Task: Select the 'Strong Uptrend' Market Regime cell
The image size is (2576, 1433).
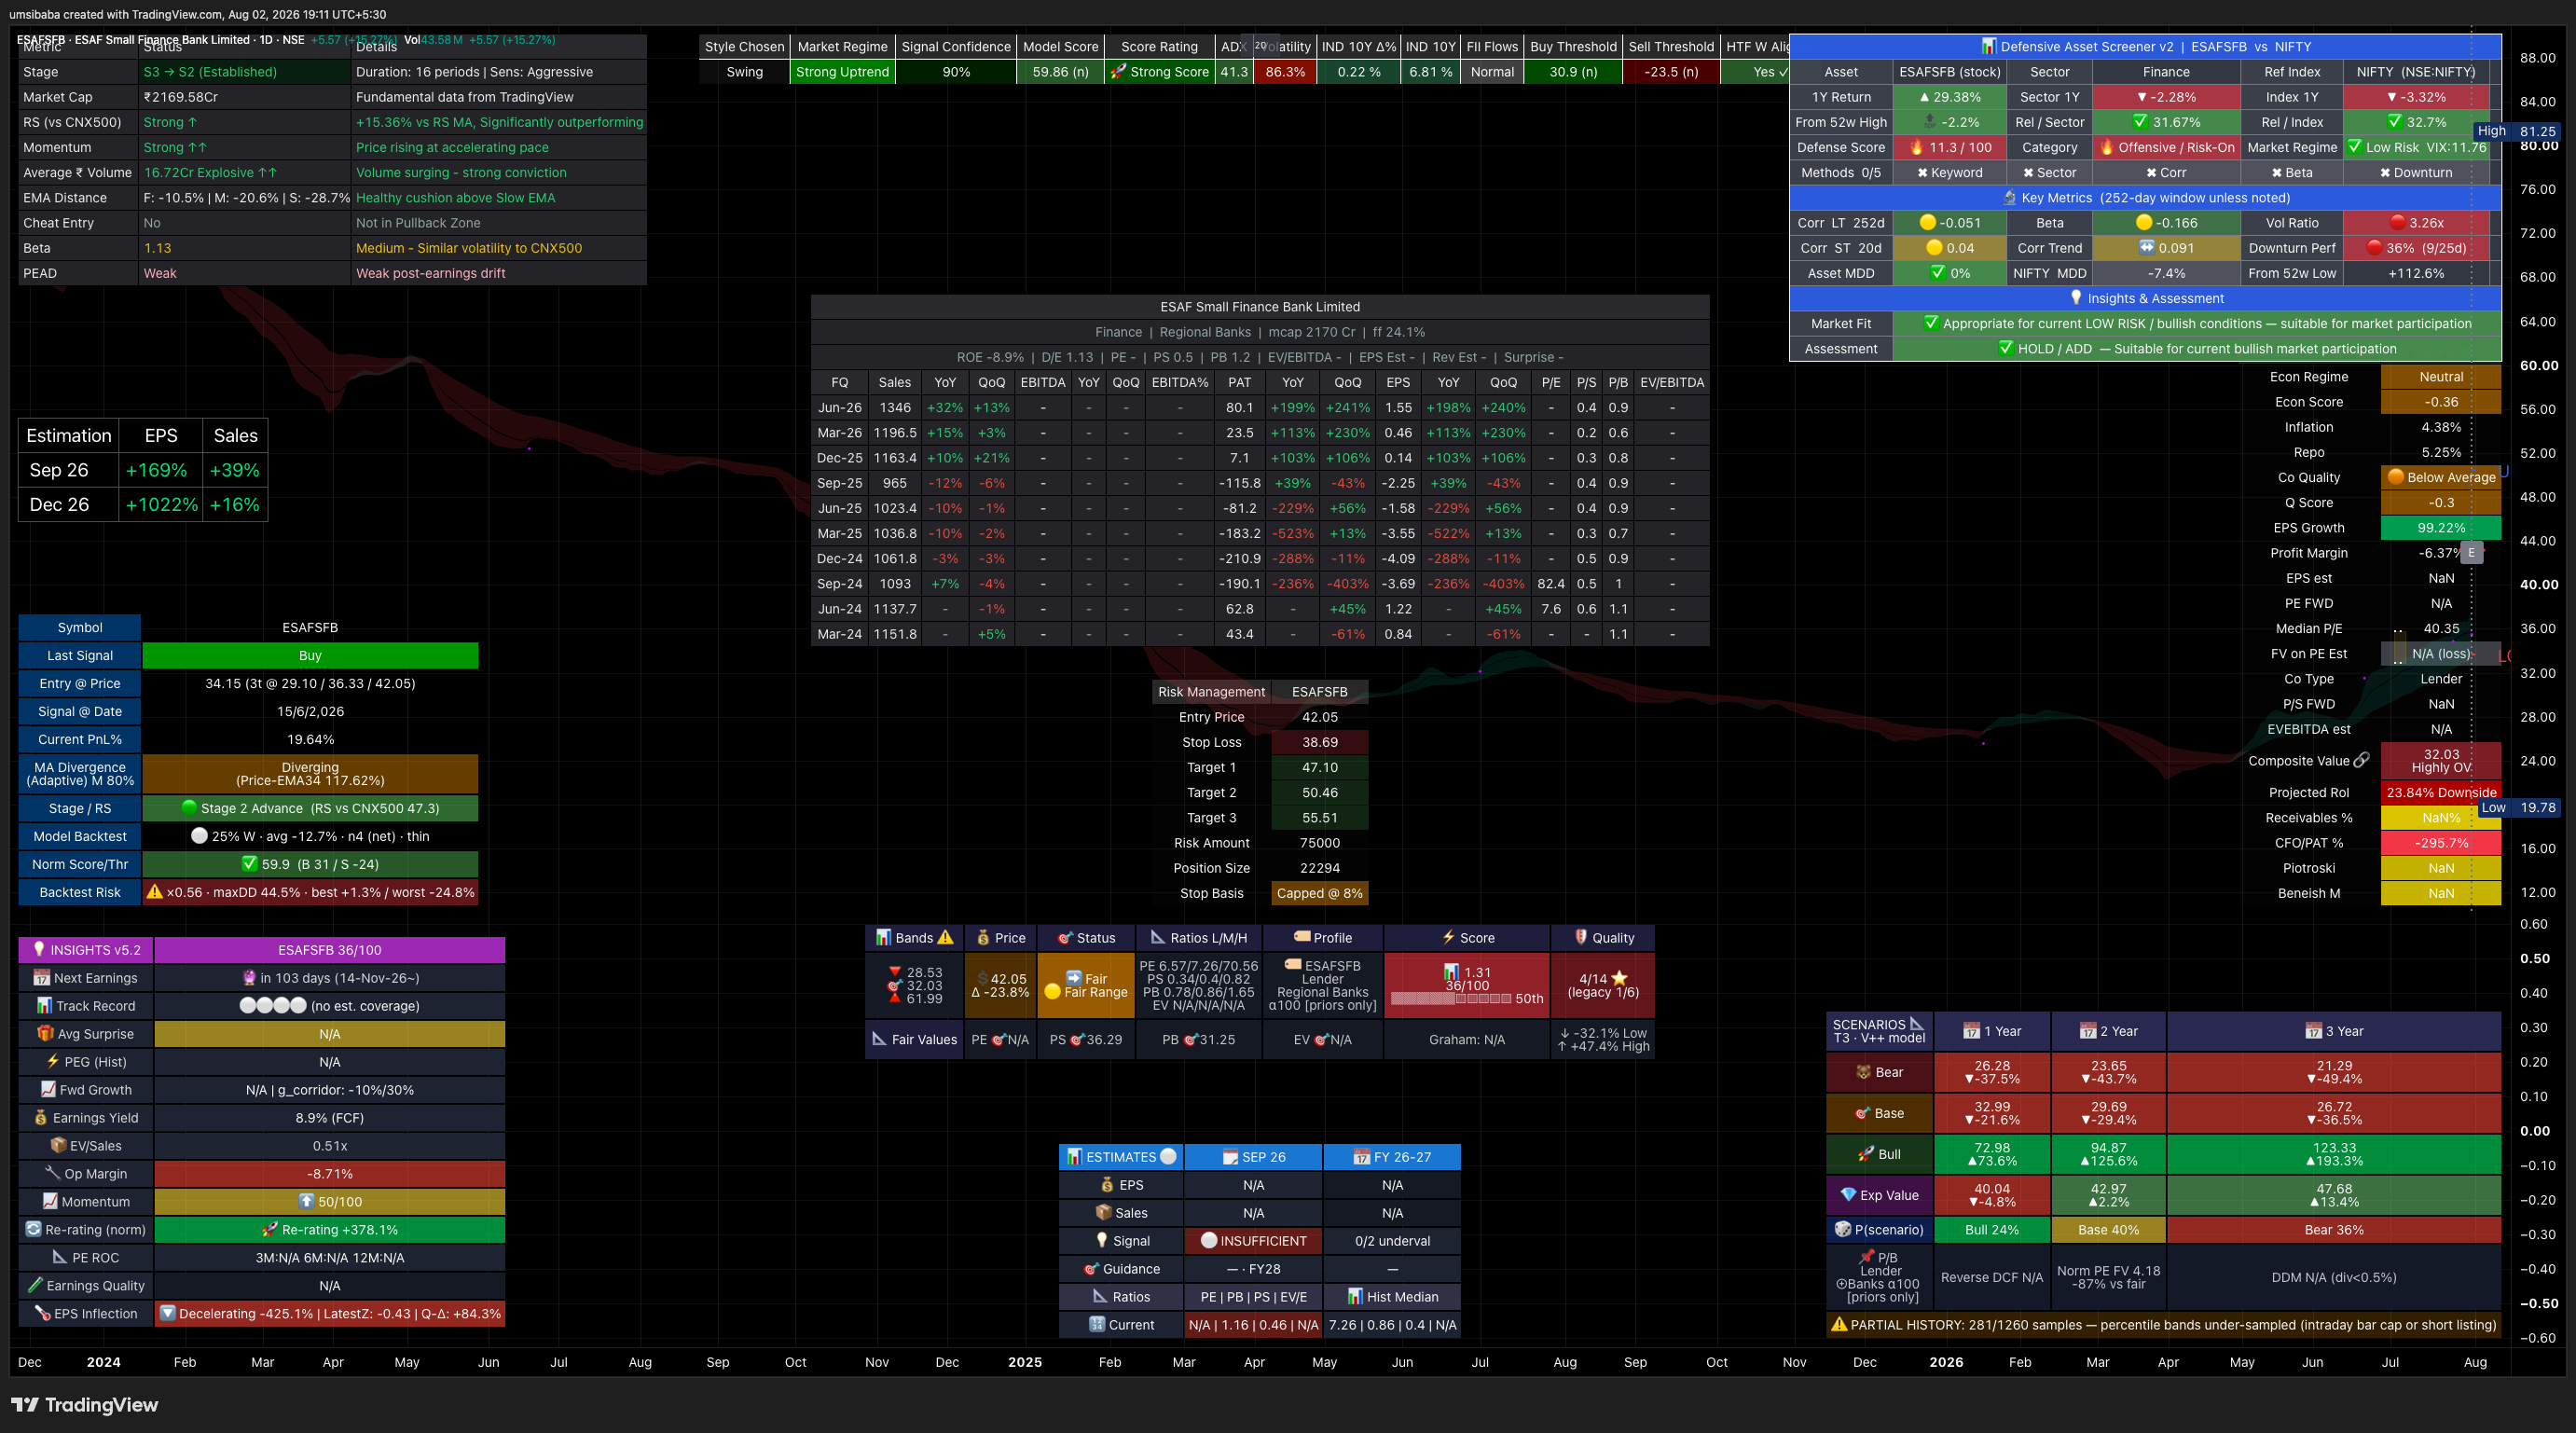Action: [842, 72]
